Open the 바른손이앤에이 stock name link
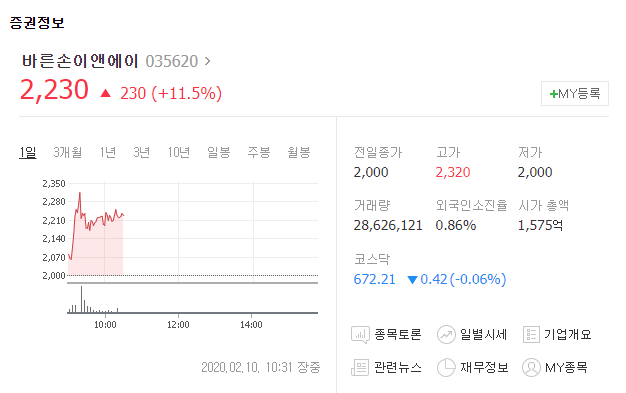 pyautogui.click(x=80, y=61)
